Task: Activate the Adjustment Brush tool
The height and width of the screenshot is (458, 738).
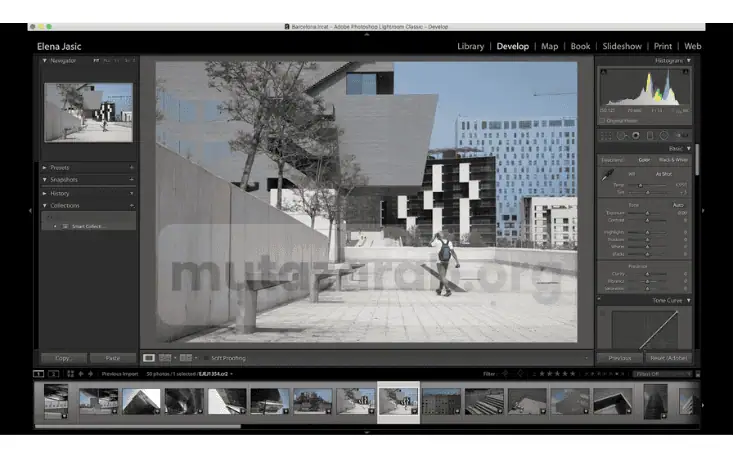Action: point(684,136)
